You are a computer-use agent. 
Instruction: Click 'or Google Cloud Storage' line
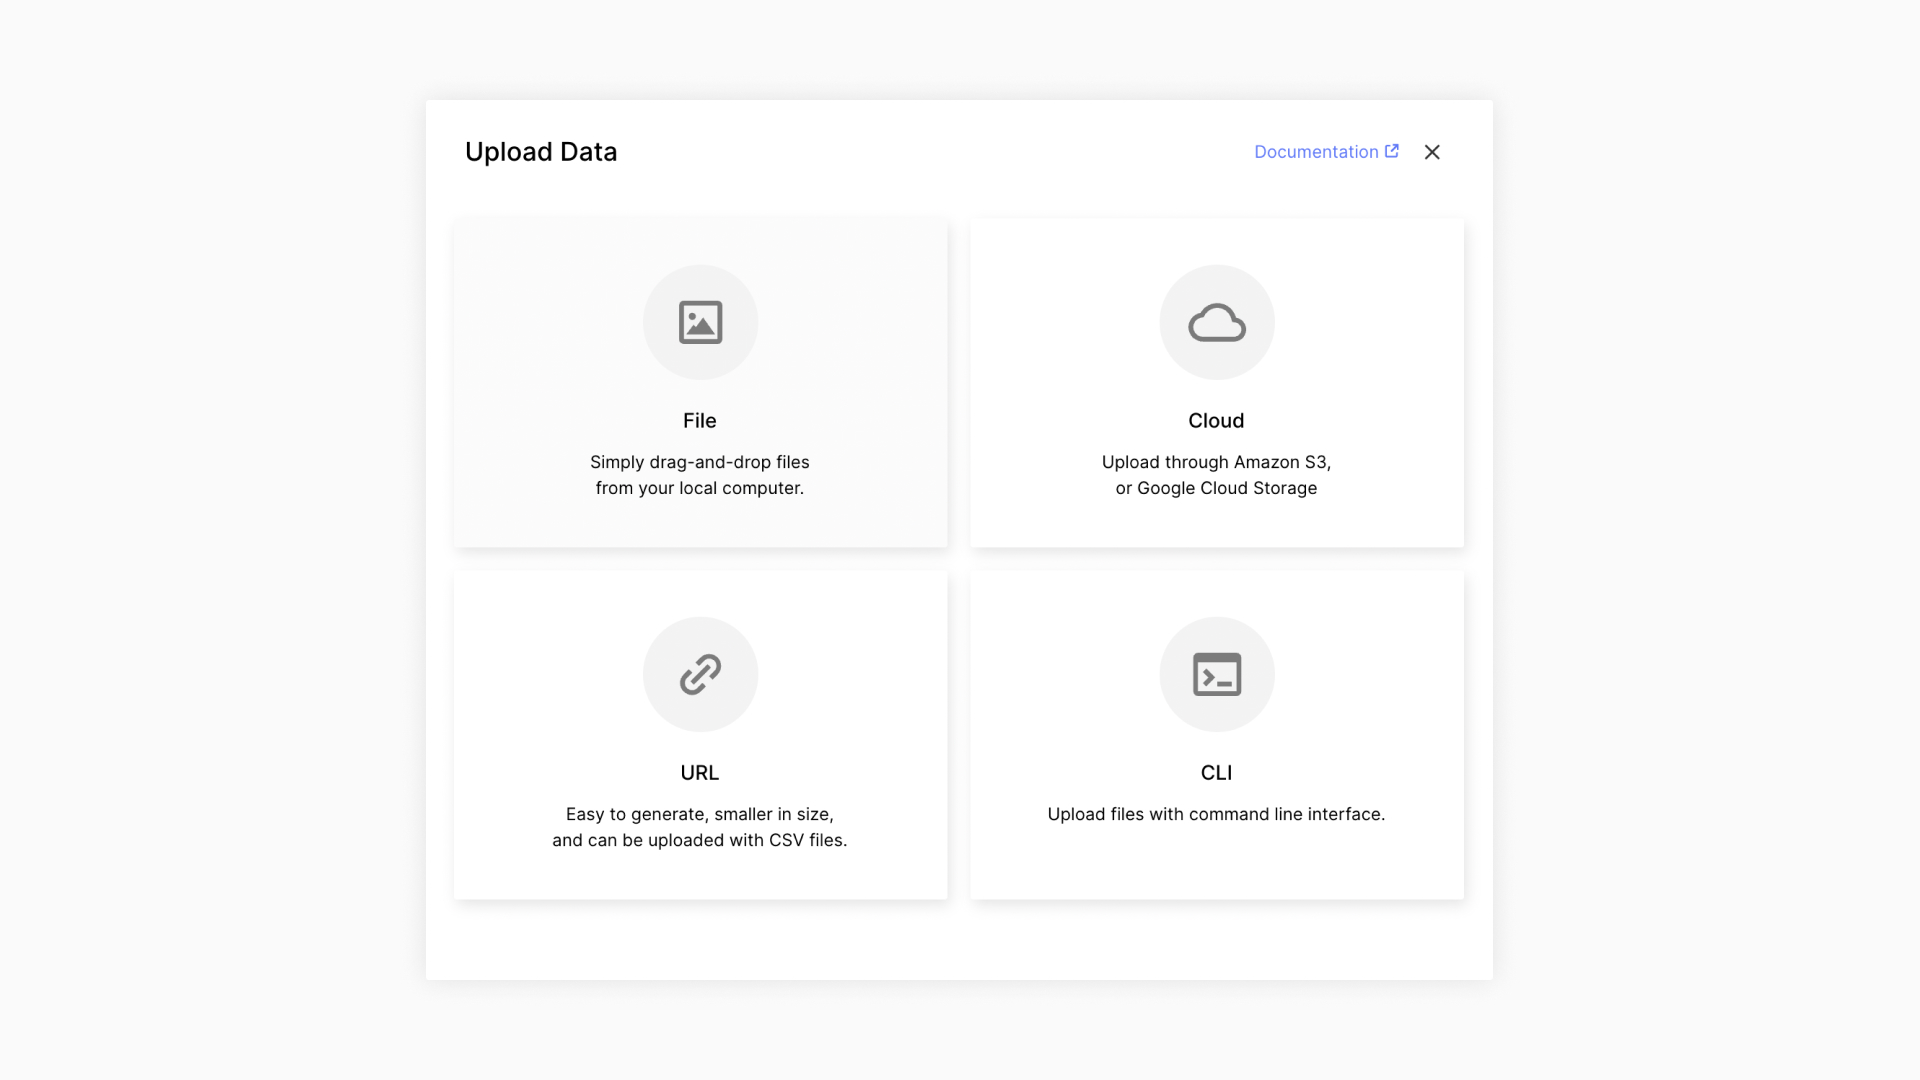1216,488
